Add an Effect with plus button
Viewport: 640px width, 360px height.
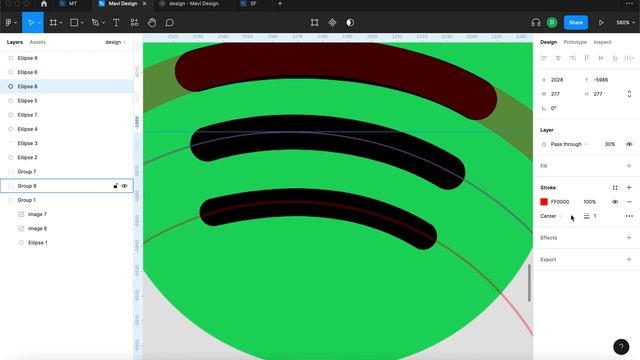tap(629, 238)
